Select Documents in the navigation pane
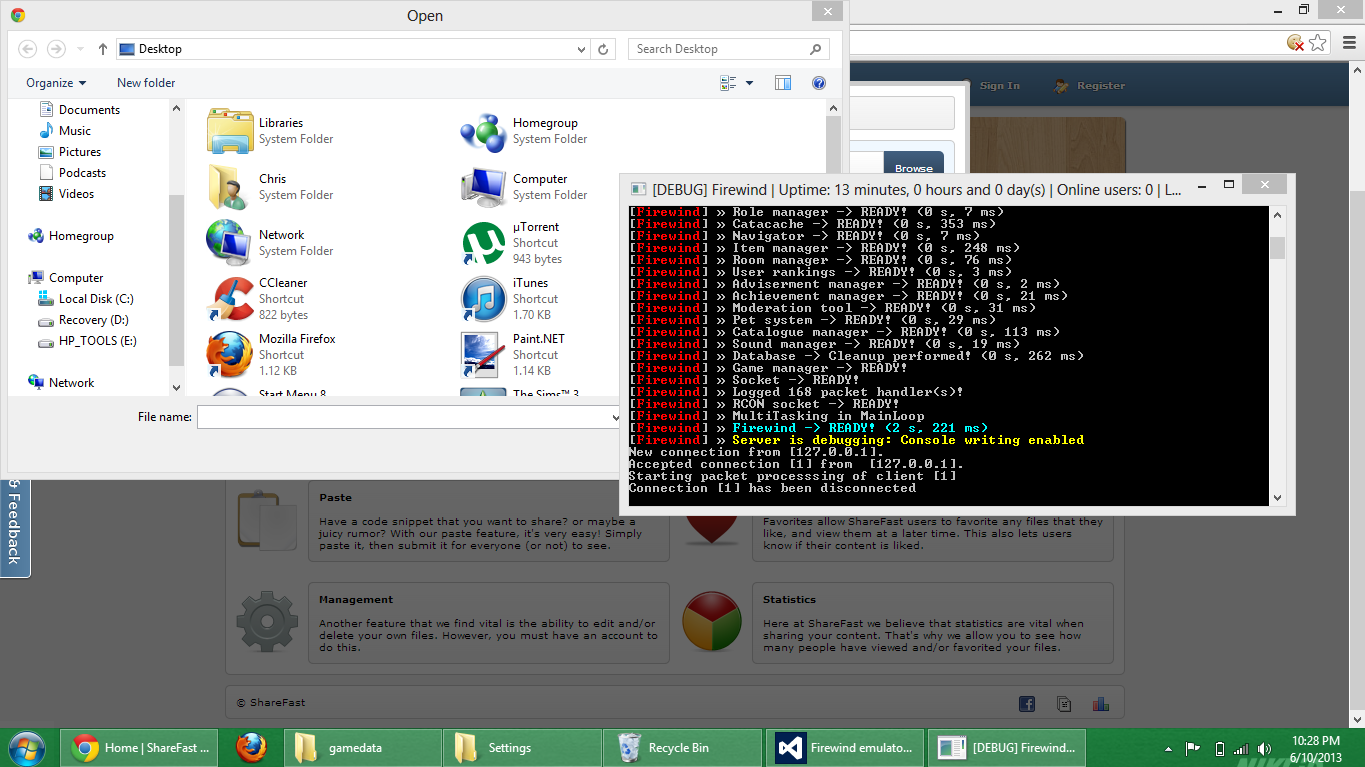The width and height of the screenshot is (1365, 767). click(x=89, y=110)
